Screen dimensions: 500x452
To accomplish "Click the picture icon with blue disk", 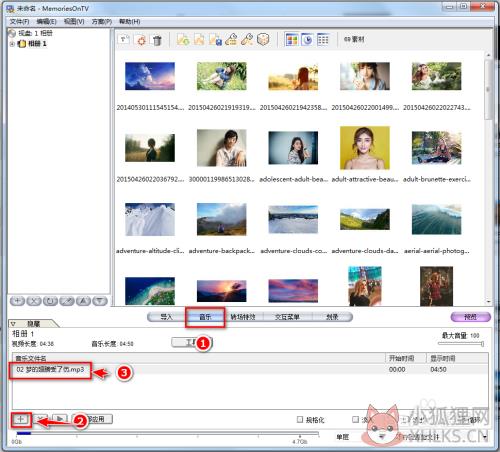I will tap(215, 40).
